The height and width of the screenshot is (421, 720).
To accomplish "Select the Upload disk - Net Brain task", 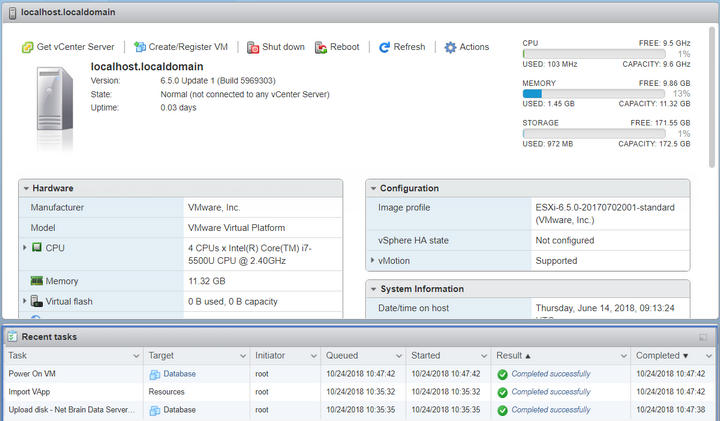I will coord(360,410).
